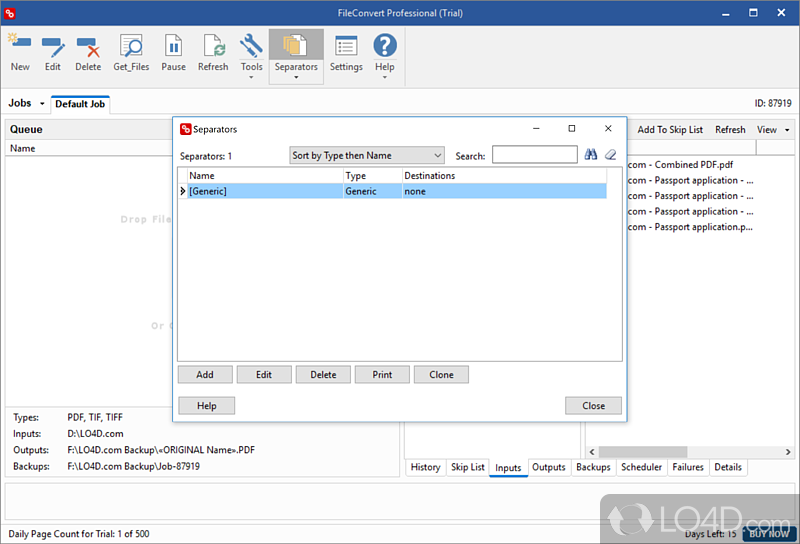Open the Sort by Type then Name dropdown

coord(366,155)
